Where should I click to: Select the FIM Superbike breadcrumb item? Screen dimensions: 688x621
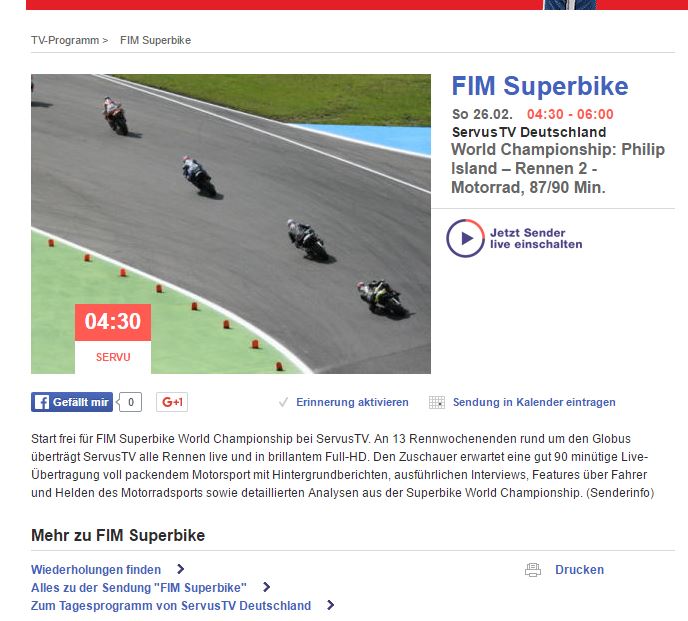[x=155, y=41]
